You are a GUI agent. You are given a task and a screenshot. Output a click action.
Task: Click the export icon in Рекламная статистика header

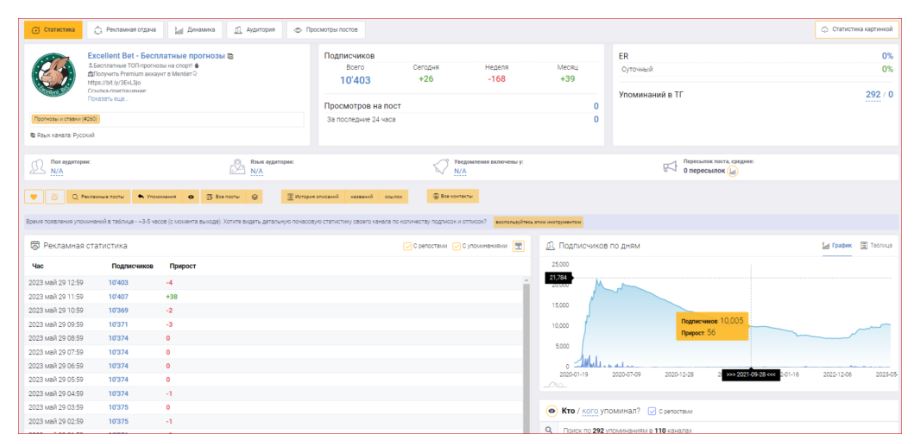[518, 246]
